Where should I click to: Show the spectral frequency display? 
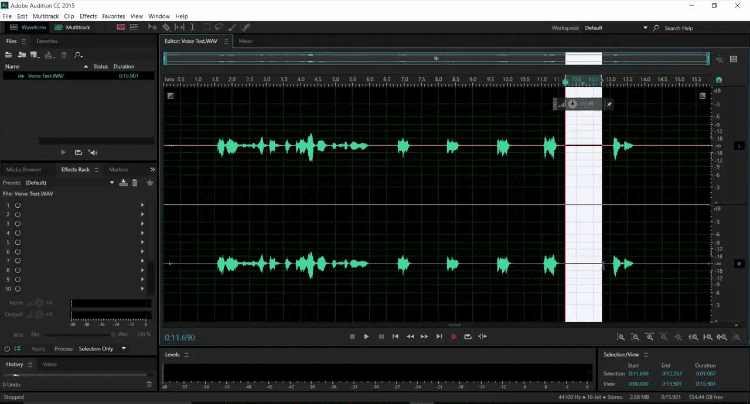pos(121,27)
